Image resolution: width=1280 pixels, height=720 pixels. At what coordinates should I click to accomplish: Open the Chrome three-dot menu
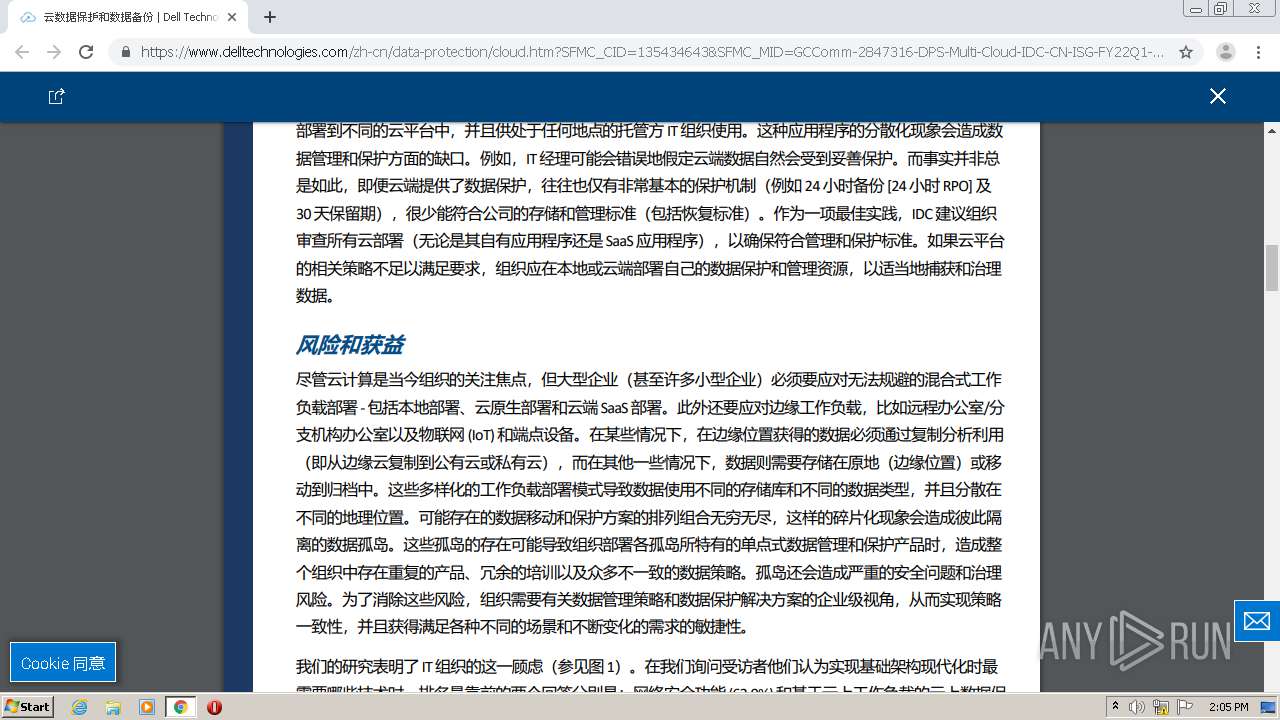click(x=1258, y=52)
